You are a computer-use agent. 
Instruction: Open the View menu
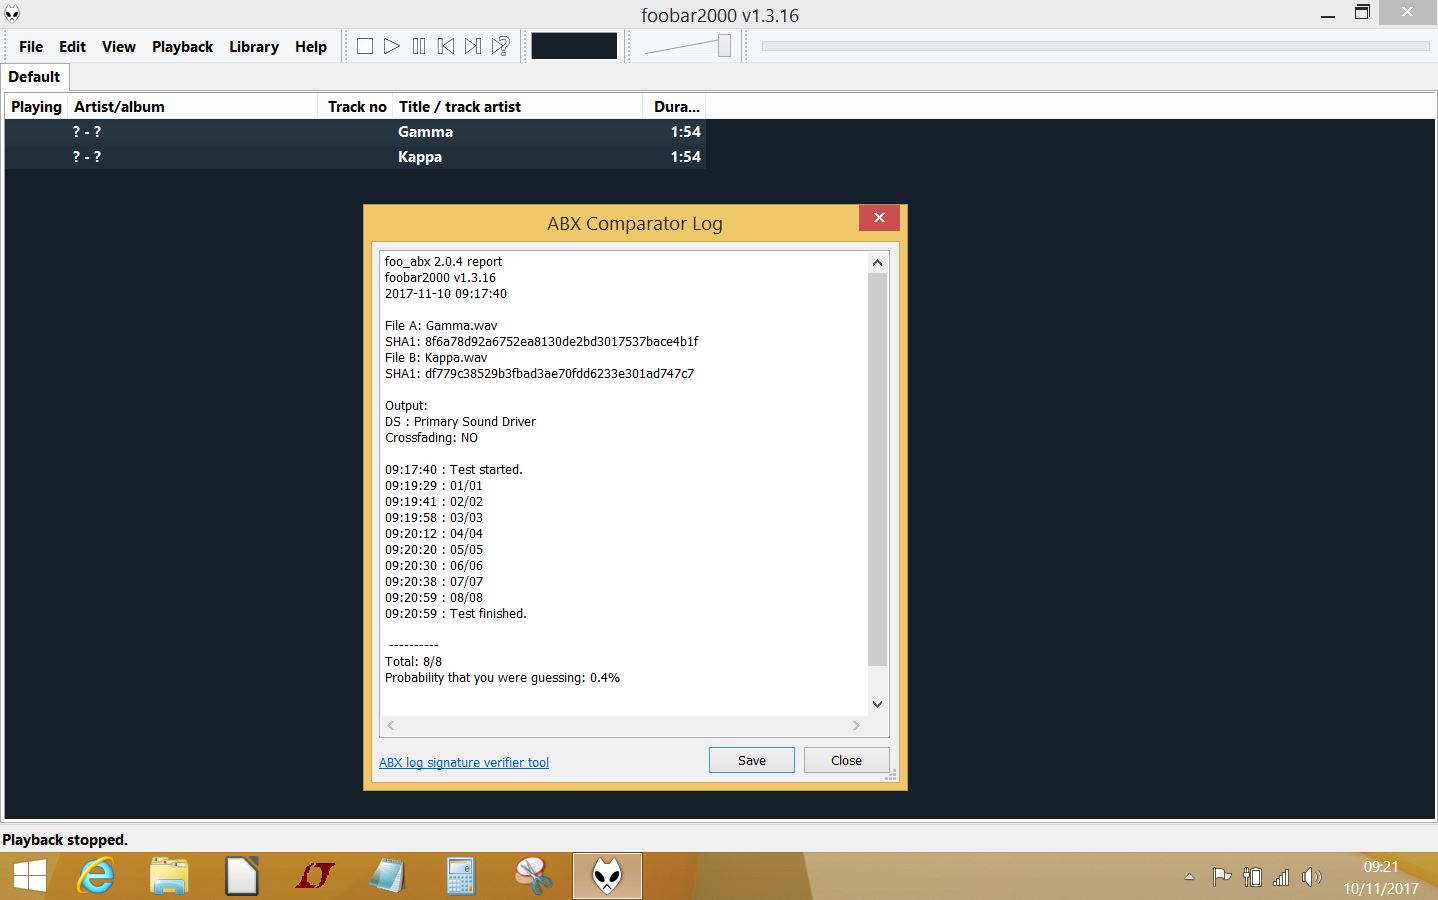click(x=119, y=46)
